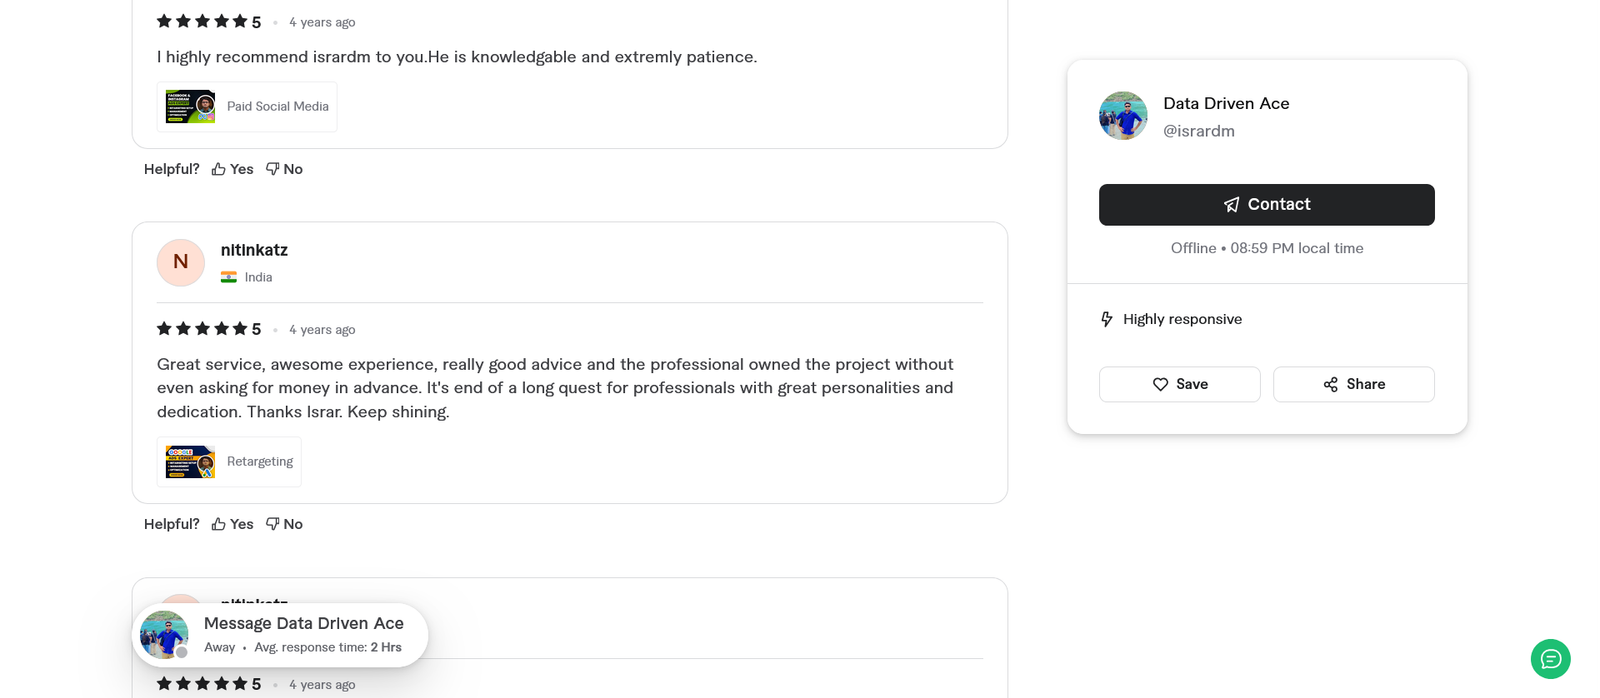The width and height of the screenshot is (1600, 698).
Task: Open the @isrardm username link
Action: pyautogui.click(x=1199, y=130)
